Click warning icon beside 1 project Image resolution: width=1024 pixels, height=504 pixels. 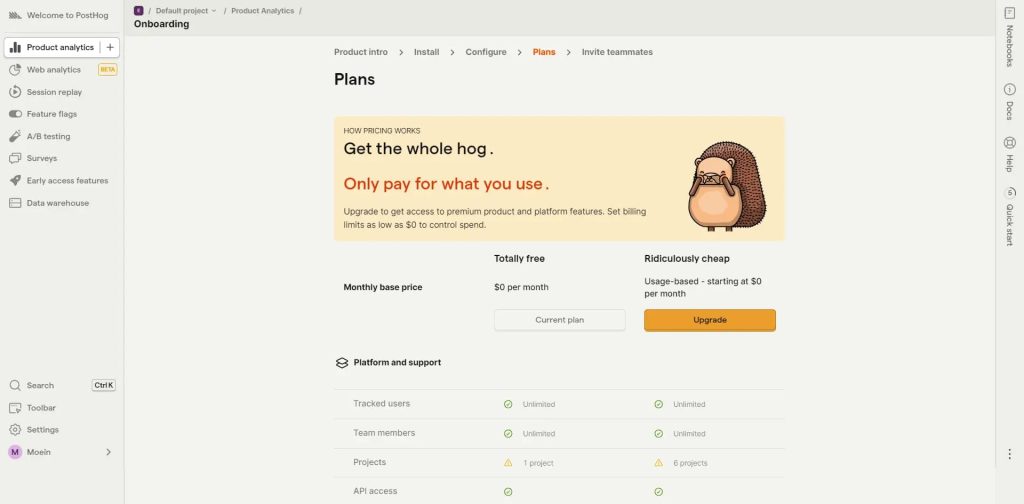tap(508, 463)
